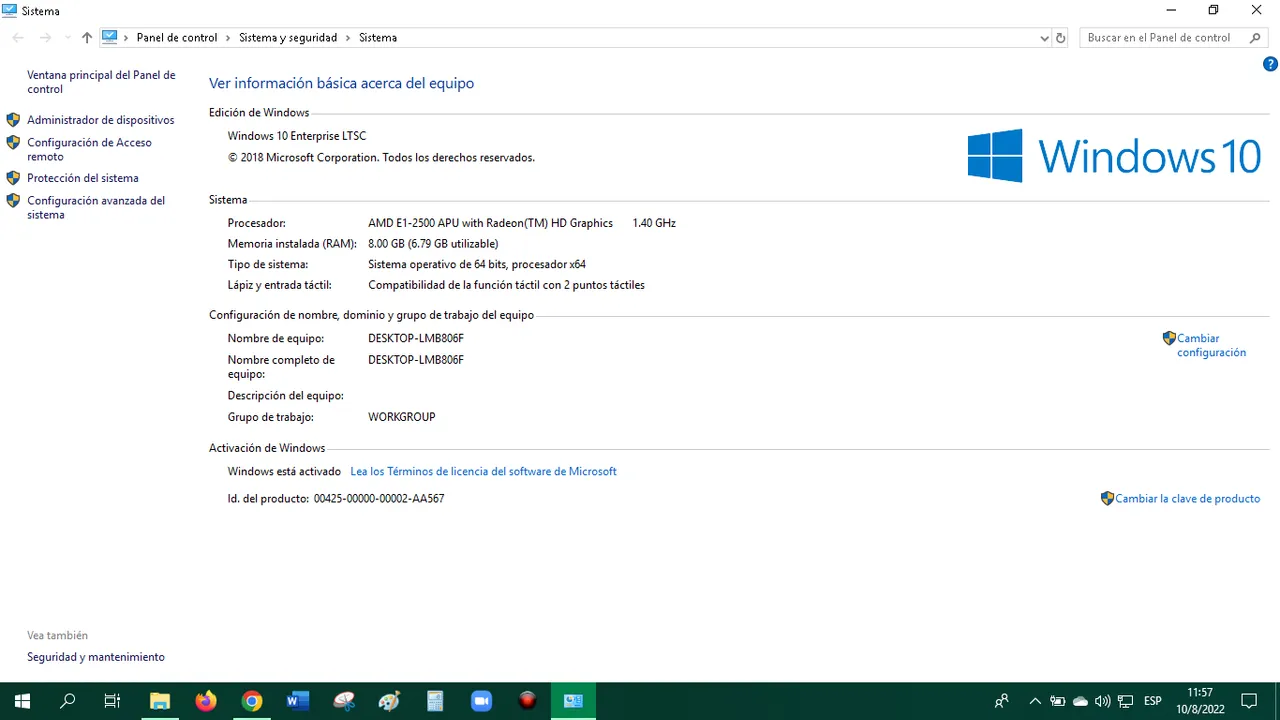The width and height of the screenshot is (1280, 720).
Task: Open the OneDrive cloud tray icon
Action: pyautogui.click(x=1080, y=701)
